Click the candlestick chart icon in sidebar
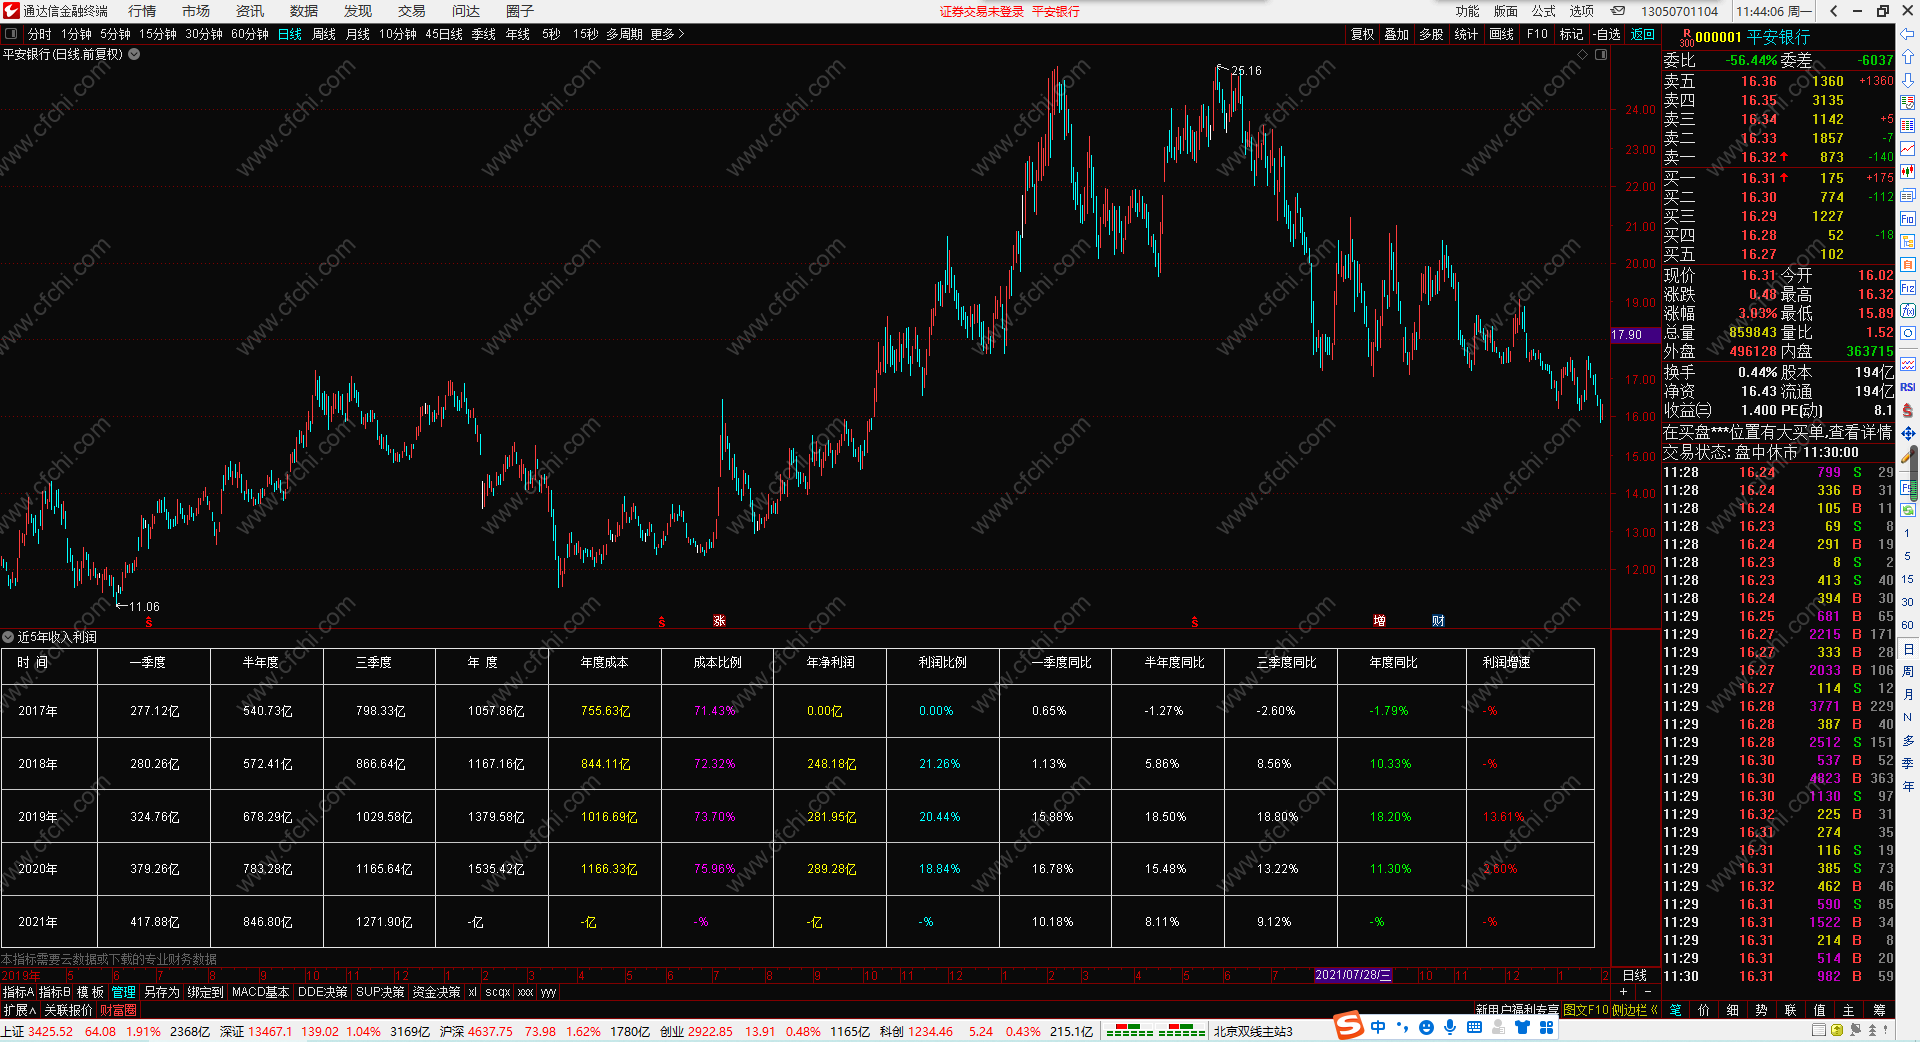1920x1042 pixels. pos(1908,172)
